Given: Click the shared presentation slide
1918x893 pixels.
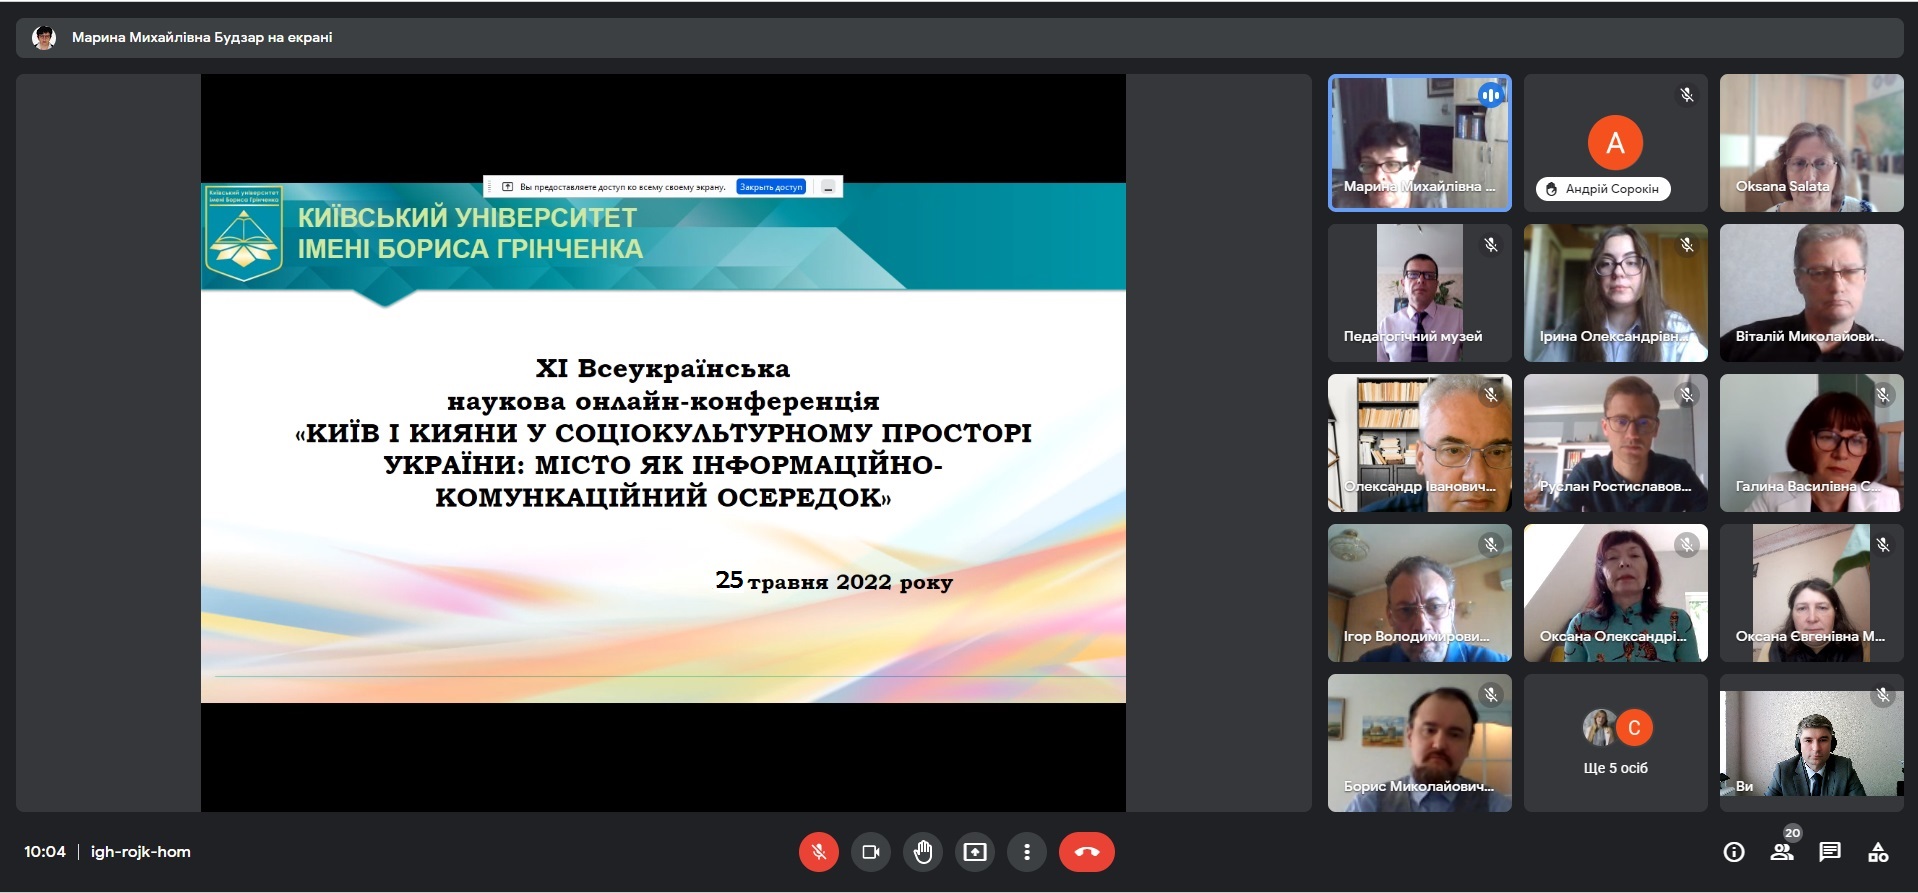Looking at the screenshot, I should coord(663,440).
